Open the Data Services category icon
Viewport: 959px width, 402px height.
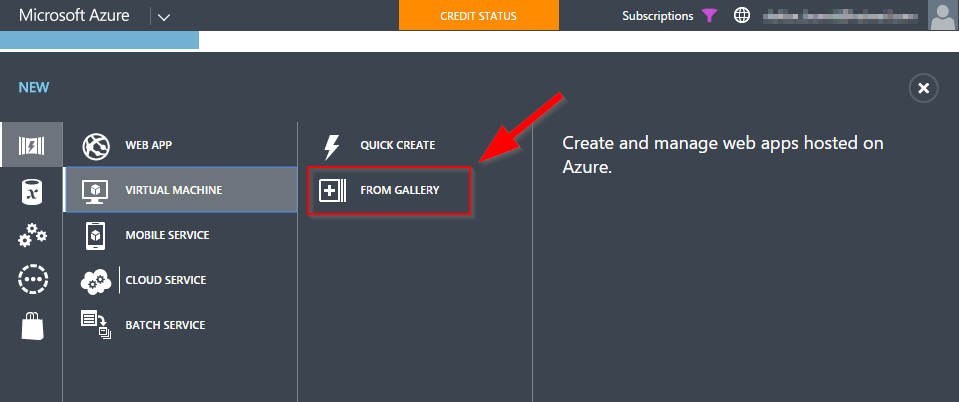(x=31, y=192)
